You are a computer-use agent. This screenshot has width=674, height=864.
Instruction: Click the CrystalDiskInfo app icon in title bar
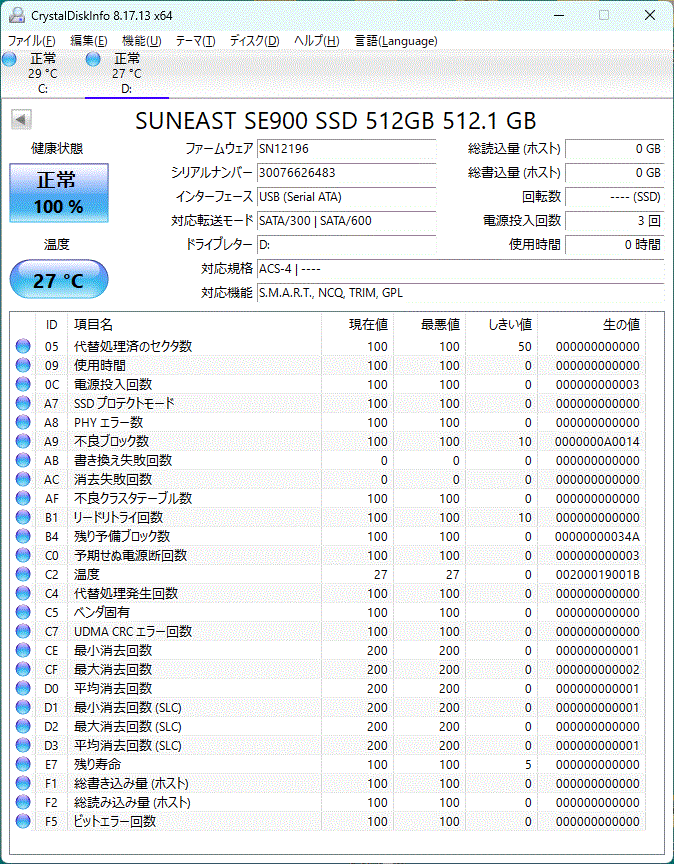(x=13, y=15)
